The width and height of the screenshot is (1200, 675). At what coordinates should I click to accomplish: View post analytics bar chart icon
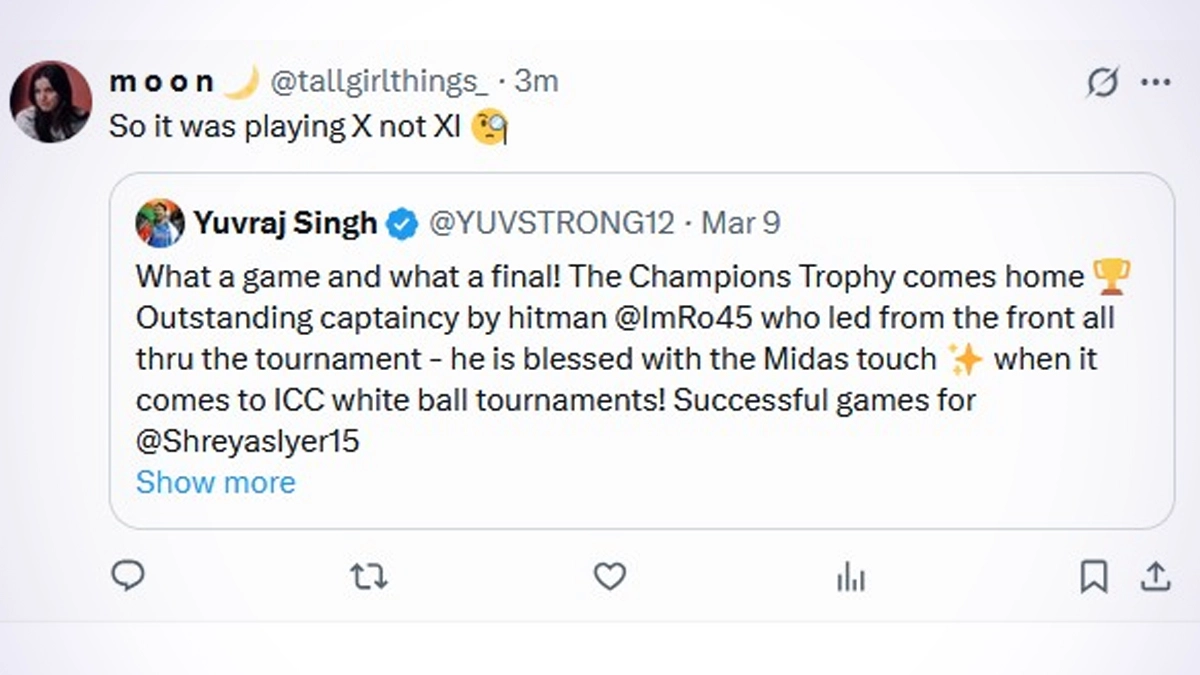850,576
